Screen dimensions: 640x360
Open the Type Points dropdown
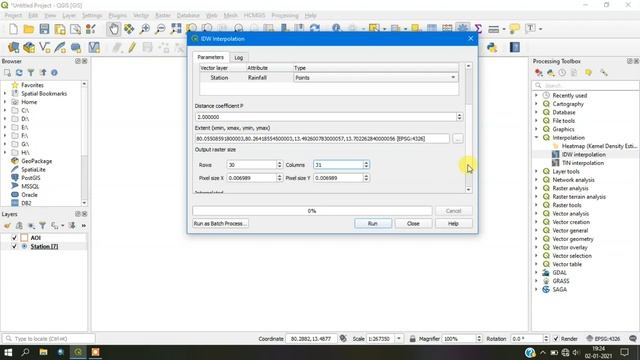tap(376, 78)
